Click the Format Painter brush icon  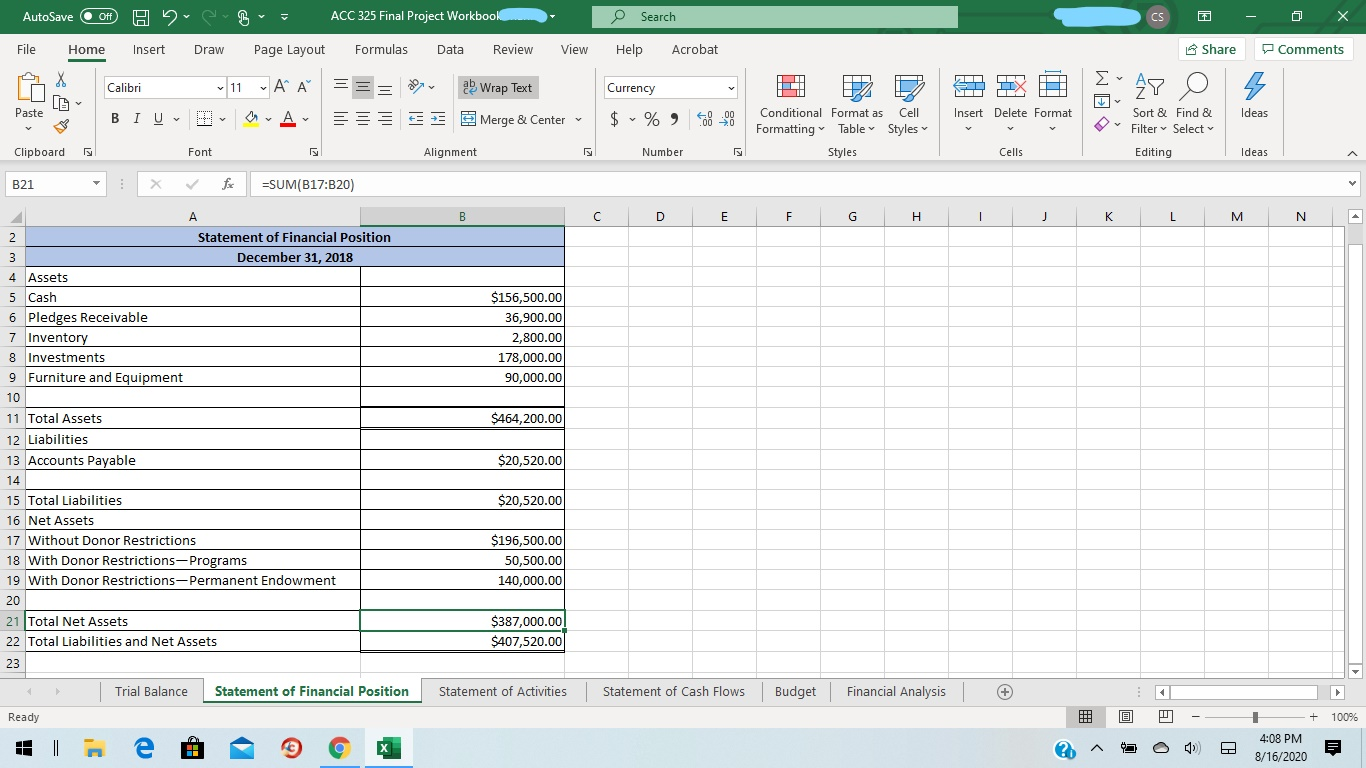[x=60, y=126]
